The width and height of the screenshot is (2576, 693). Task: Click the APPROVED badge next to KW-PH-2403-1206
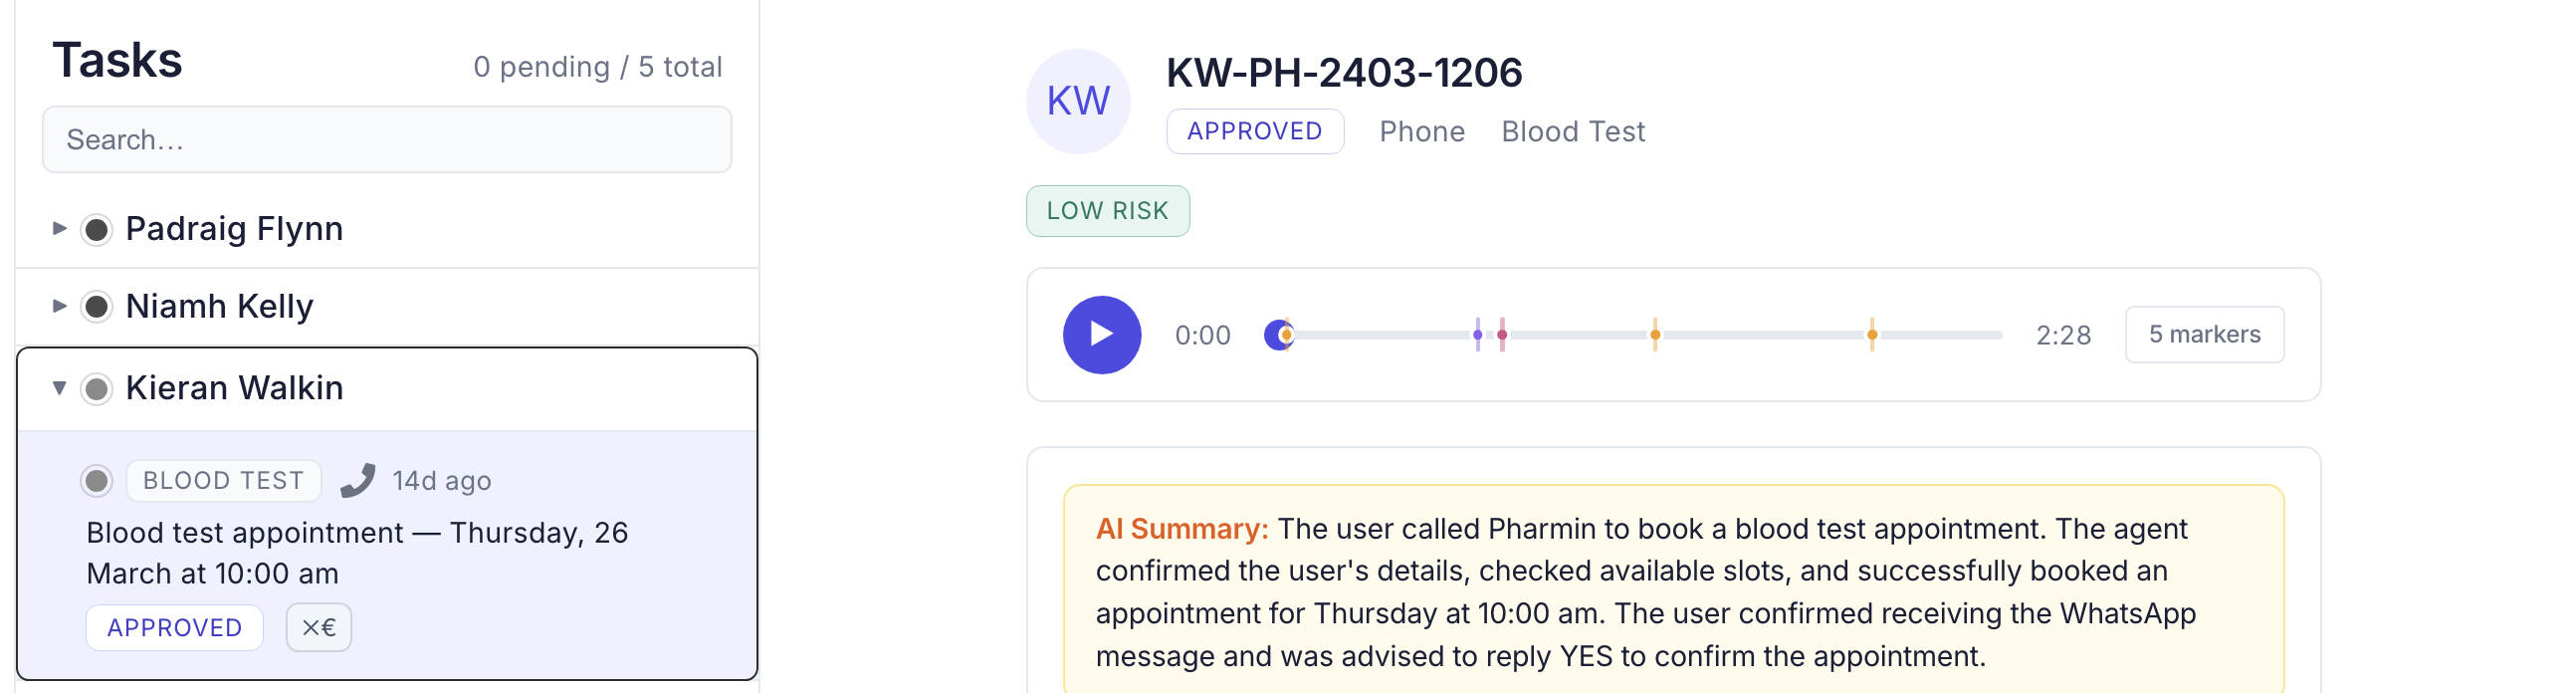pyautogui.click(x=1255, y=130)
